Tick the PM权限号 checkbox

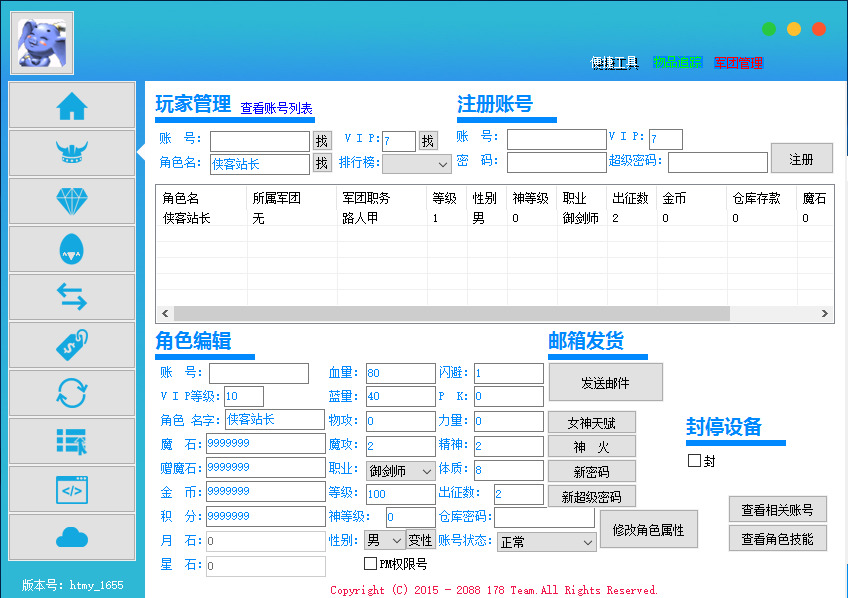370,564
